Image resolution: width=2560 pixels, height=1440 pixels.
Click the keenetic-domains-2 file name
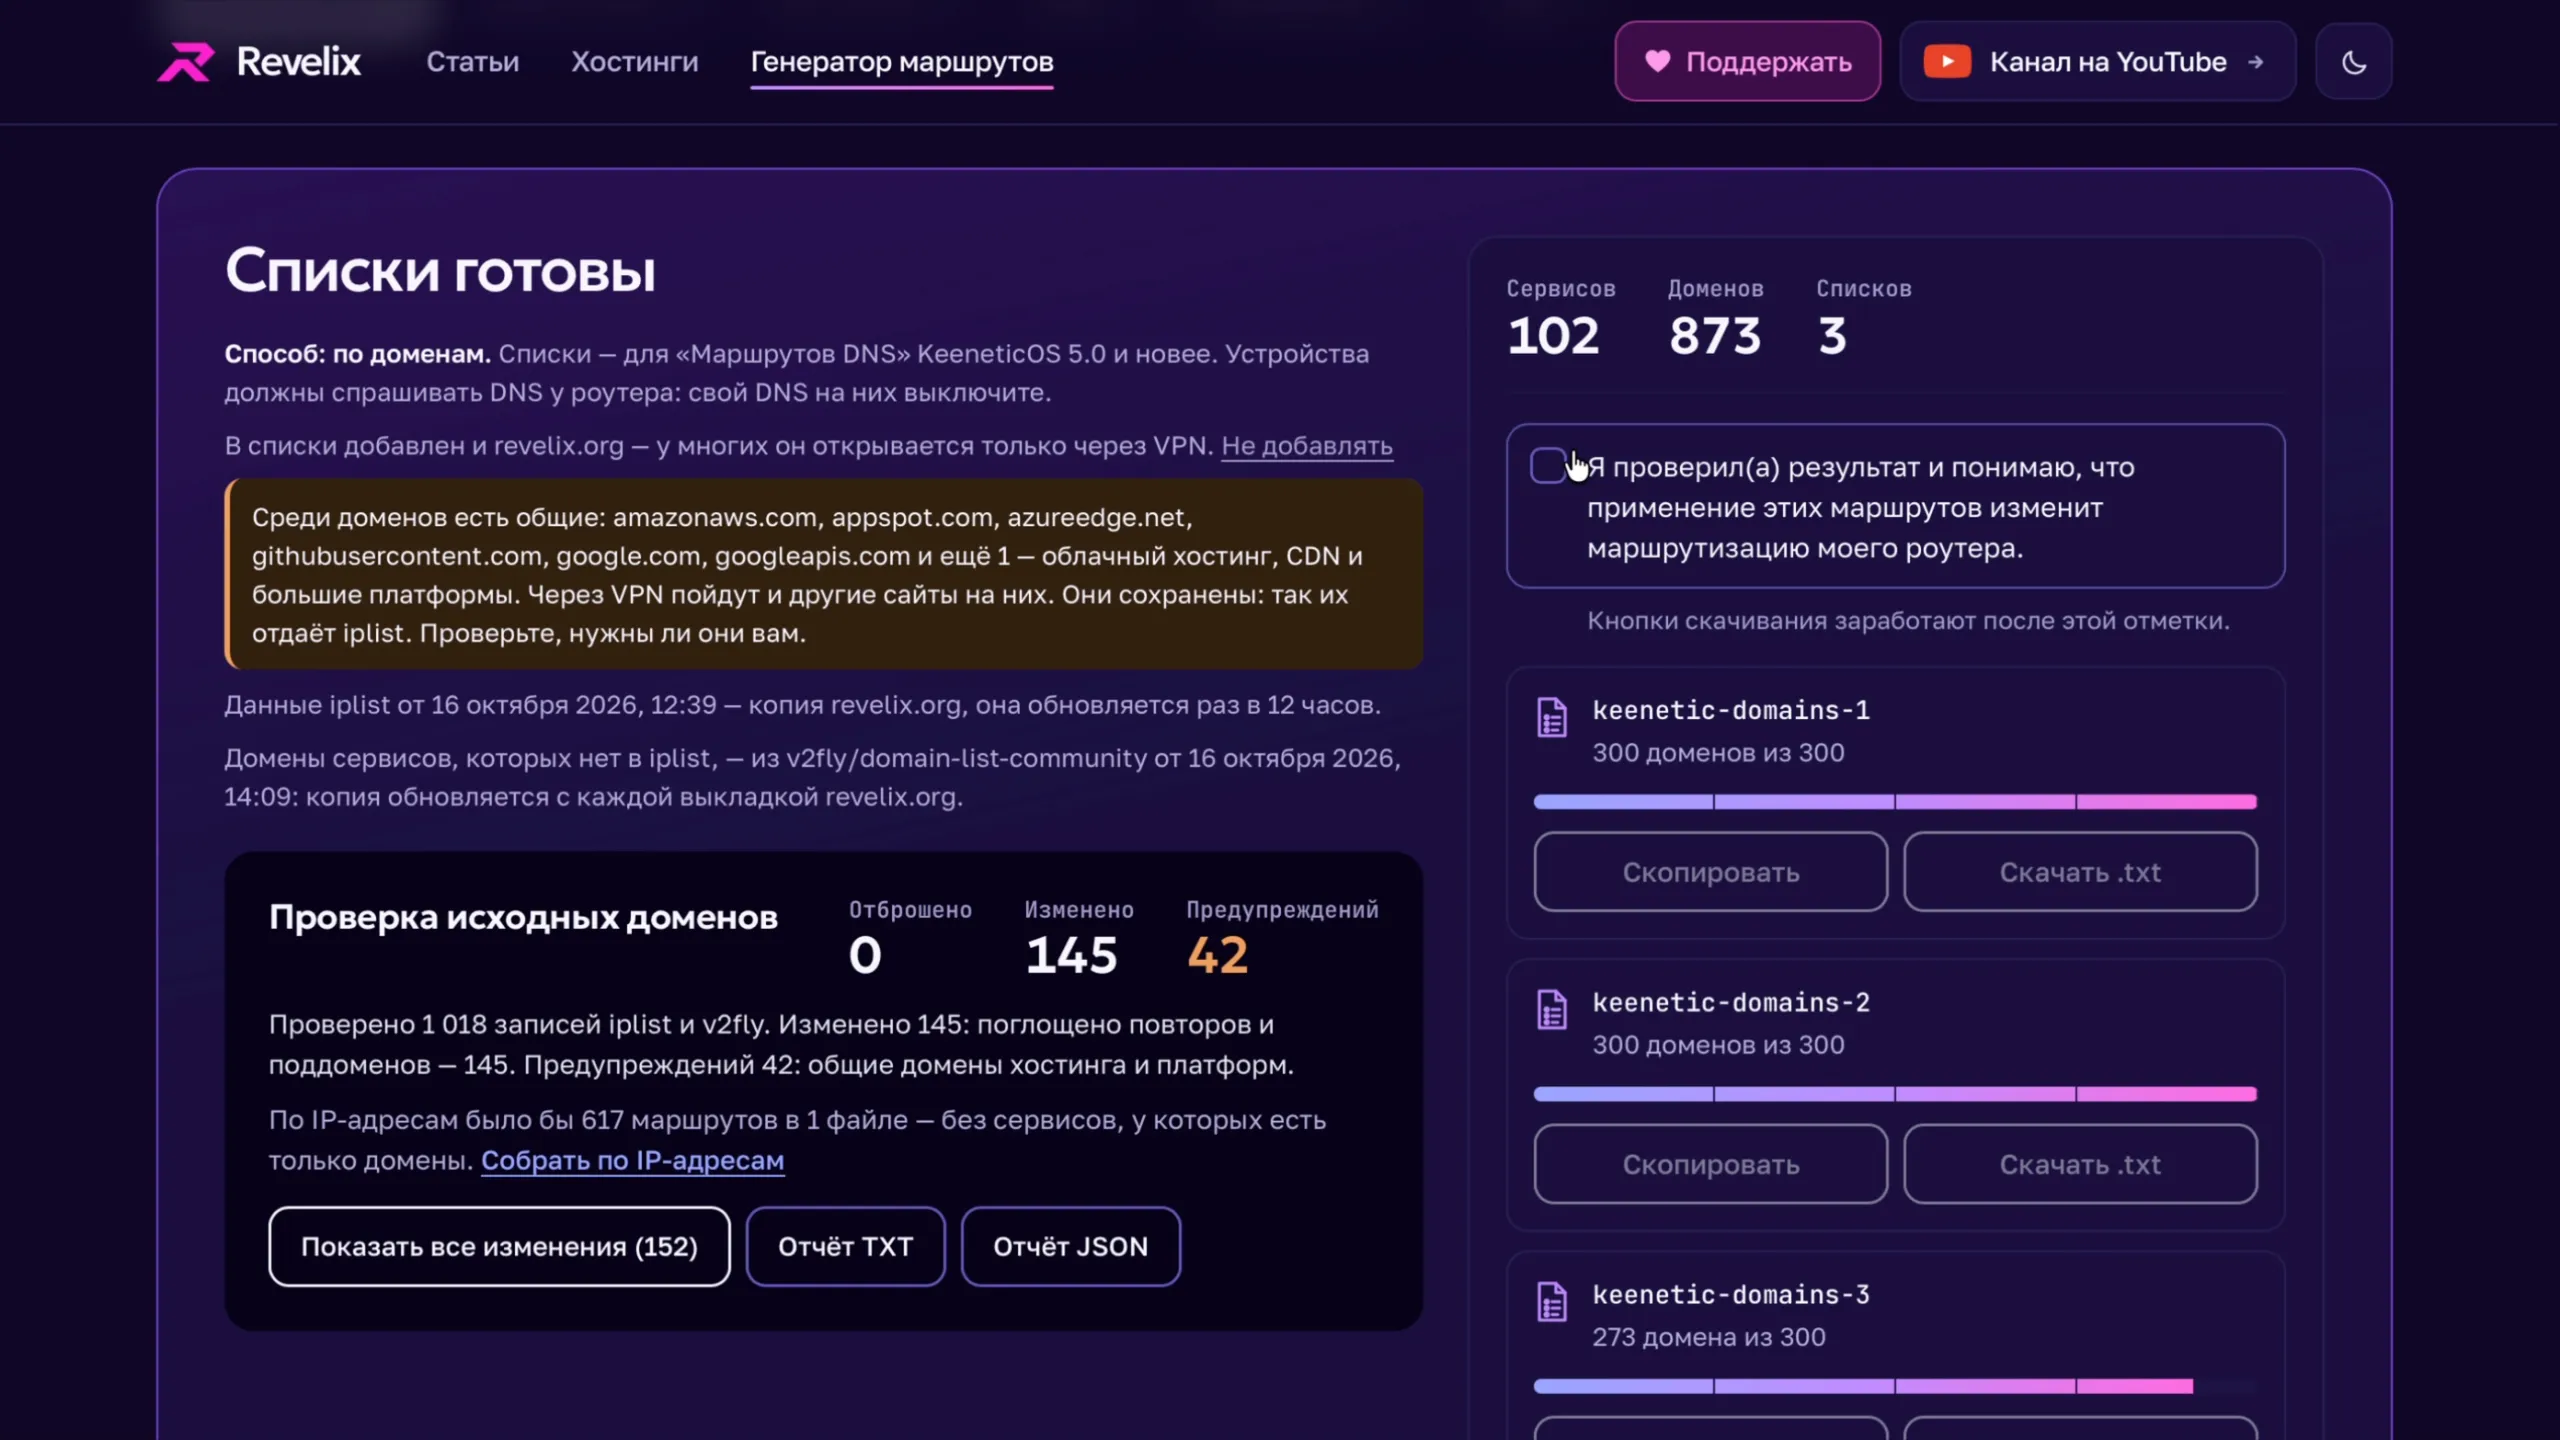coord(1730,1002)
